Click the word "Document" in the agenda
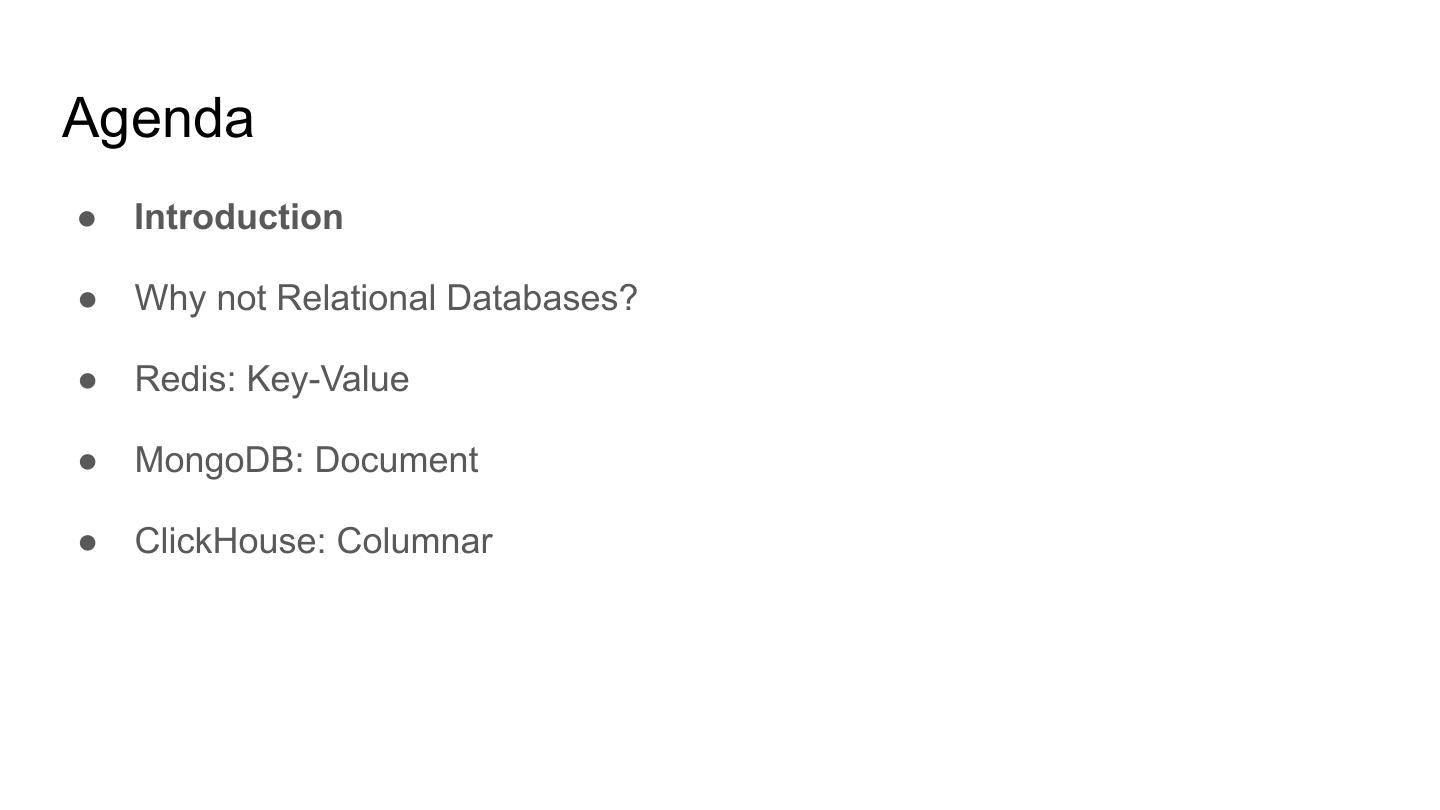 [x=396, y=461]
